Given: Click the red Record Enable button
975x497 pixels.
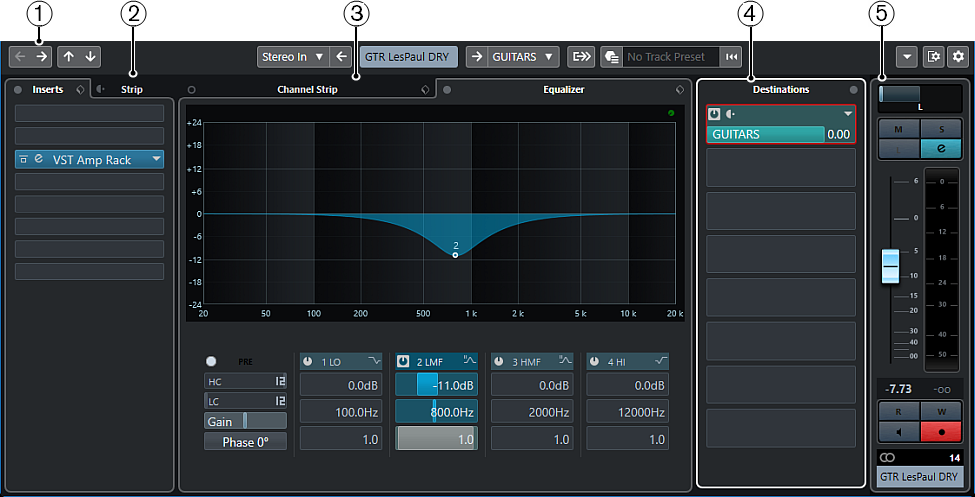Looking at the screenshot, I should pyautogui.click(x=941, y=432).
